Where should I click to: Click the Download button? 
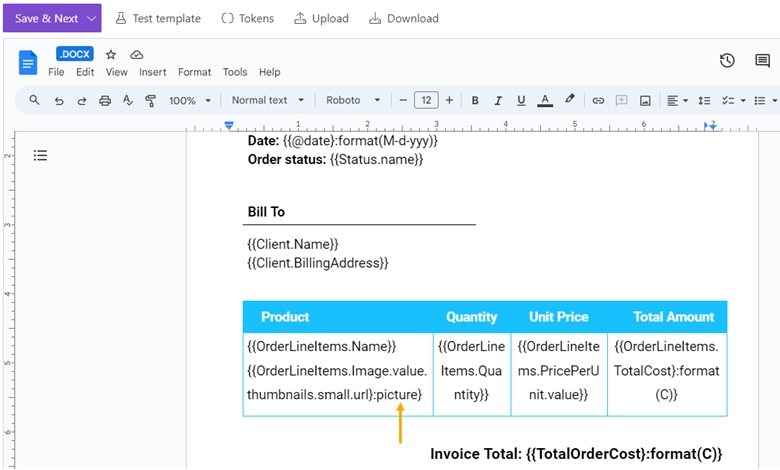tap(403, 19)
